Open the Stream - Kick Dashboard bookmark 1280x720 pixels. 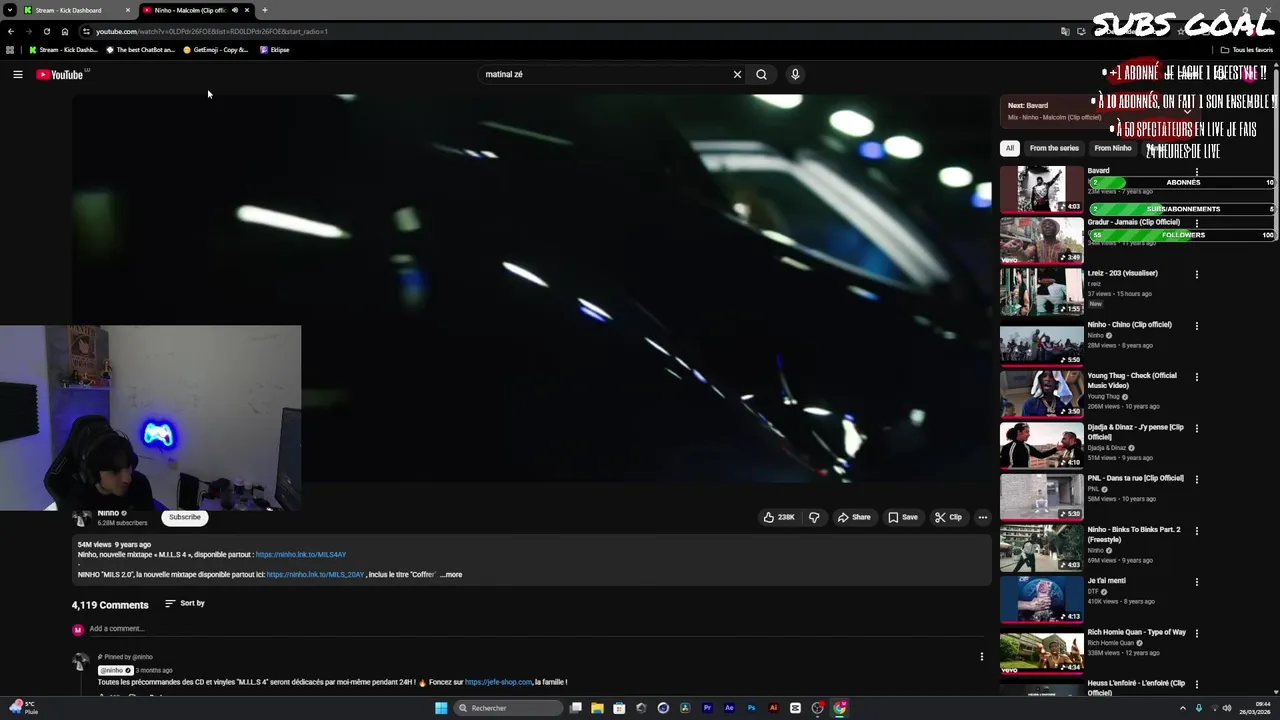(x=63, y=50)
